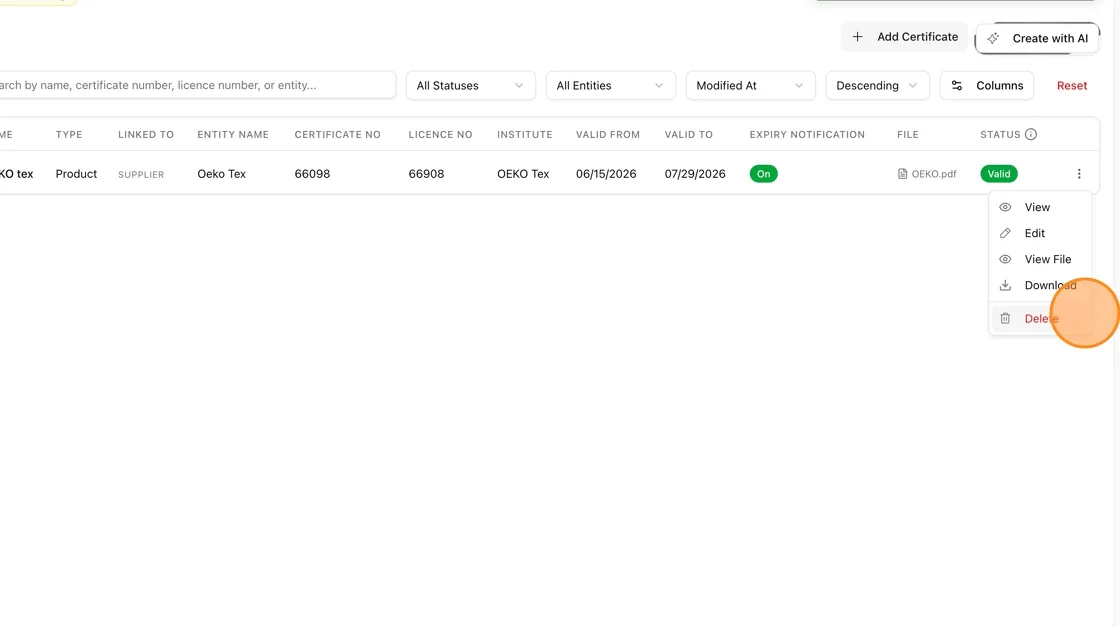Open the three-dot row actions menu
Screen dimensions: 1120x626
[x=1079, y=174]
